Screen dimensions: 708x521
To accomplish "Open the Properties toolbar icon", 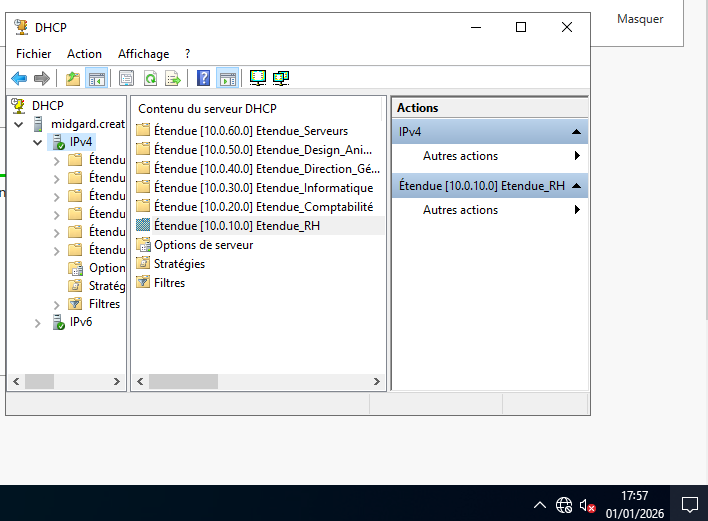I will [126, 78].
